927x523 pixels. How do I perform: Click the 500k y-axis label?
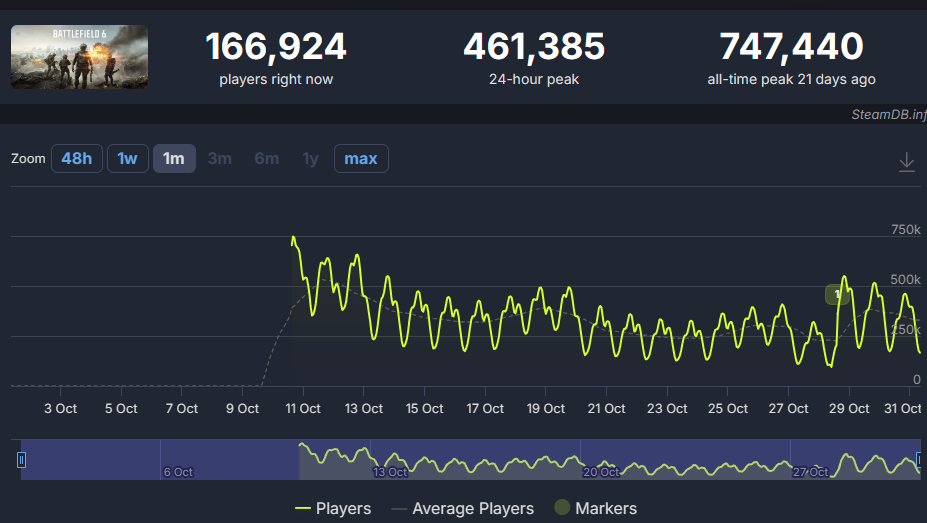tap(906, 279)
